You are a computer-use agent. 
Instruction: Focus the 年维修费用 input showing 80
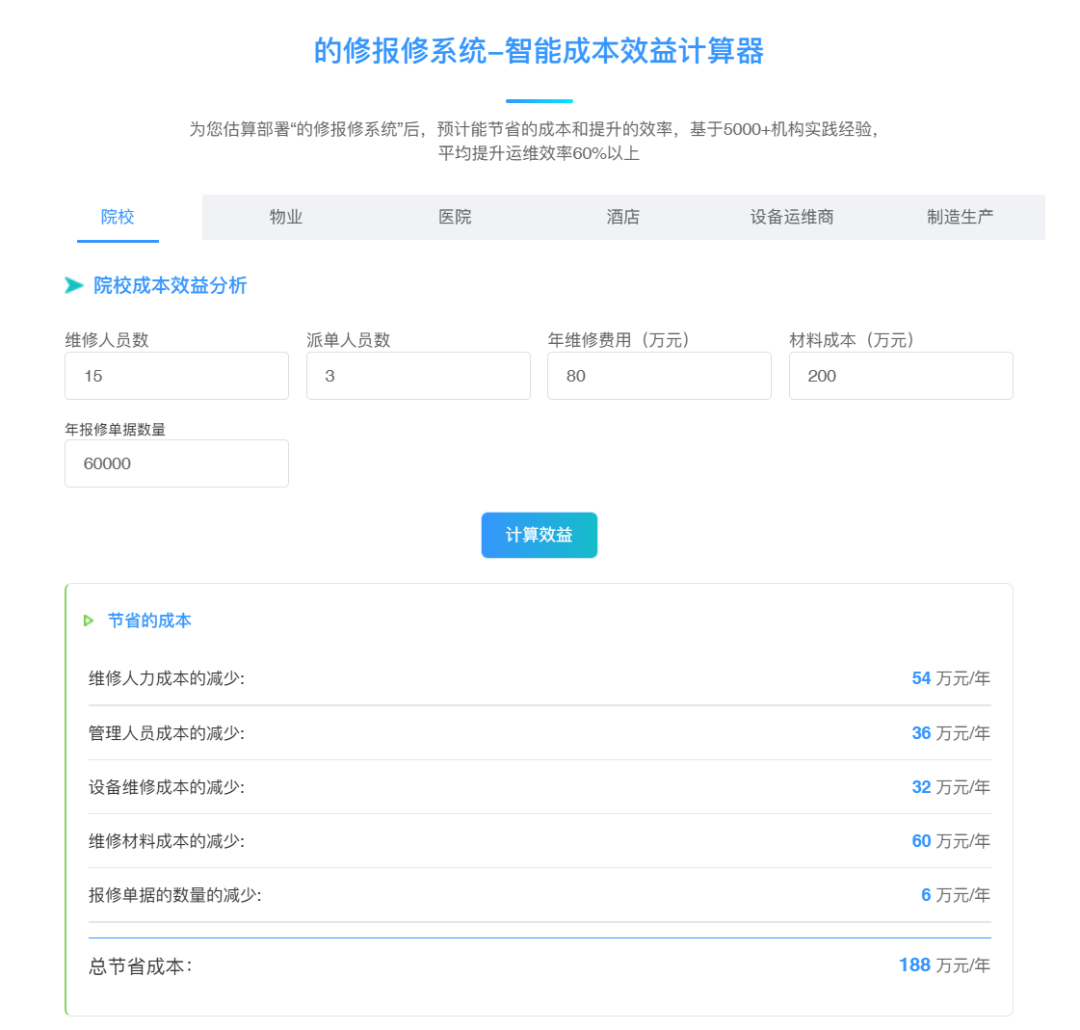(659, 375)
